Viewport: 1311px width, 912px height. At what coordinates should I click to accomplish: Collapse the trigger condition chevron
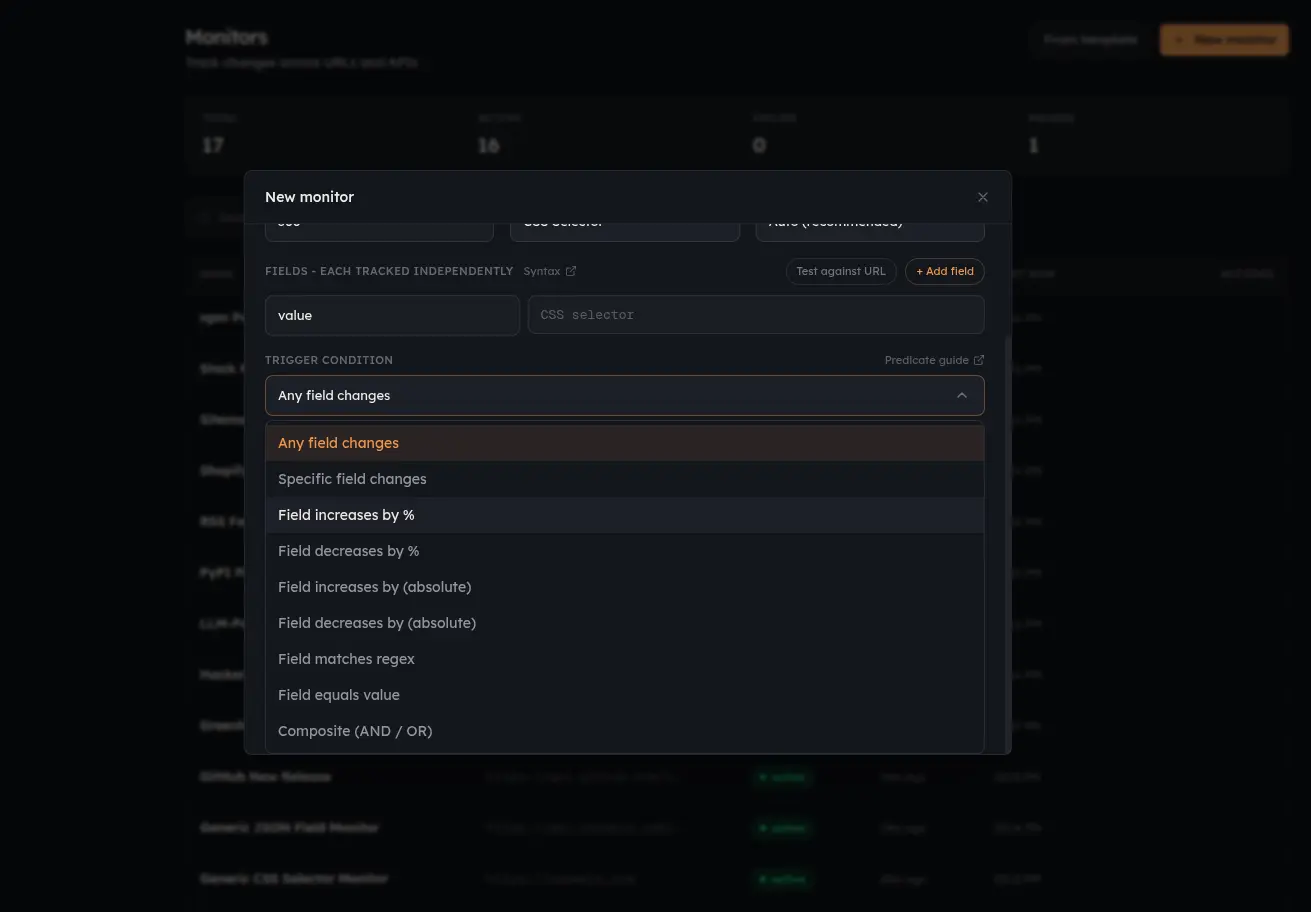962,396
